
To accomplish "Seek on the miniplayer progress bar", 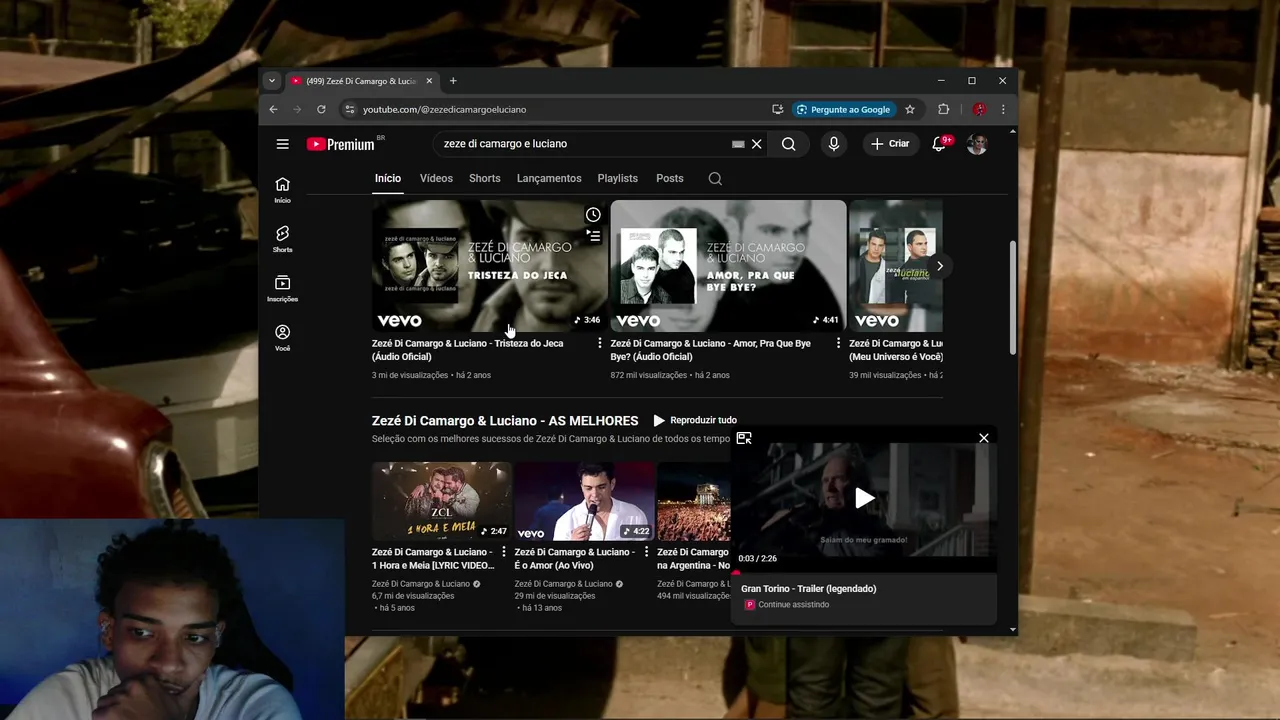I will coord(865,573).
